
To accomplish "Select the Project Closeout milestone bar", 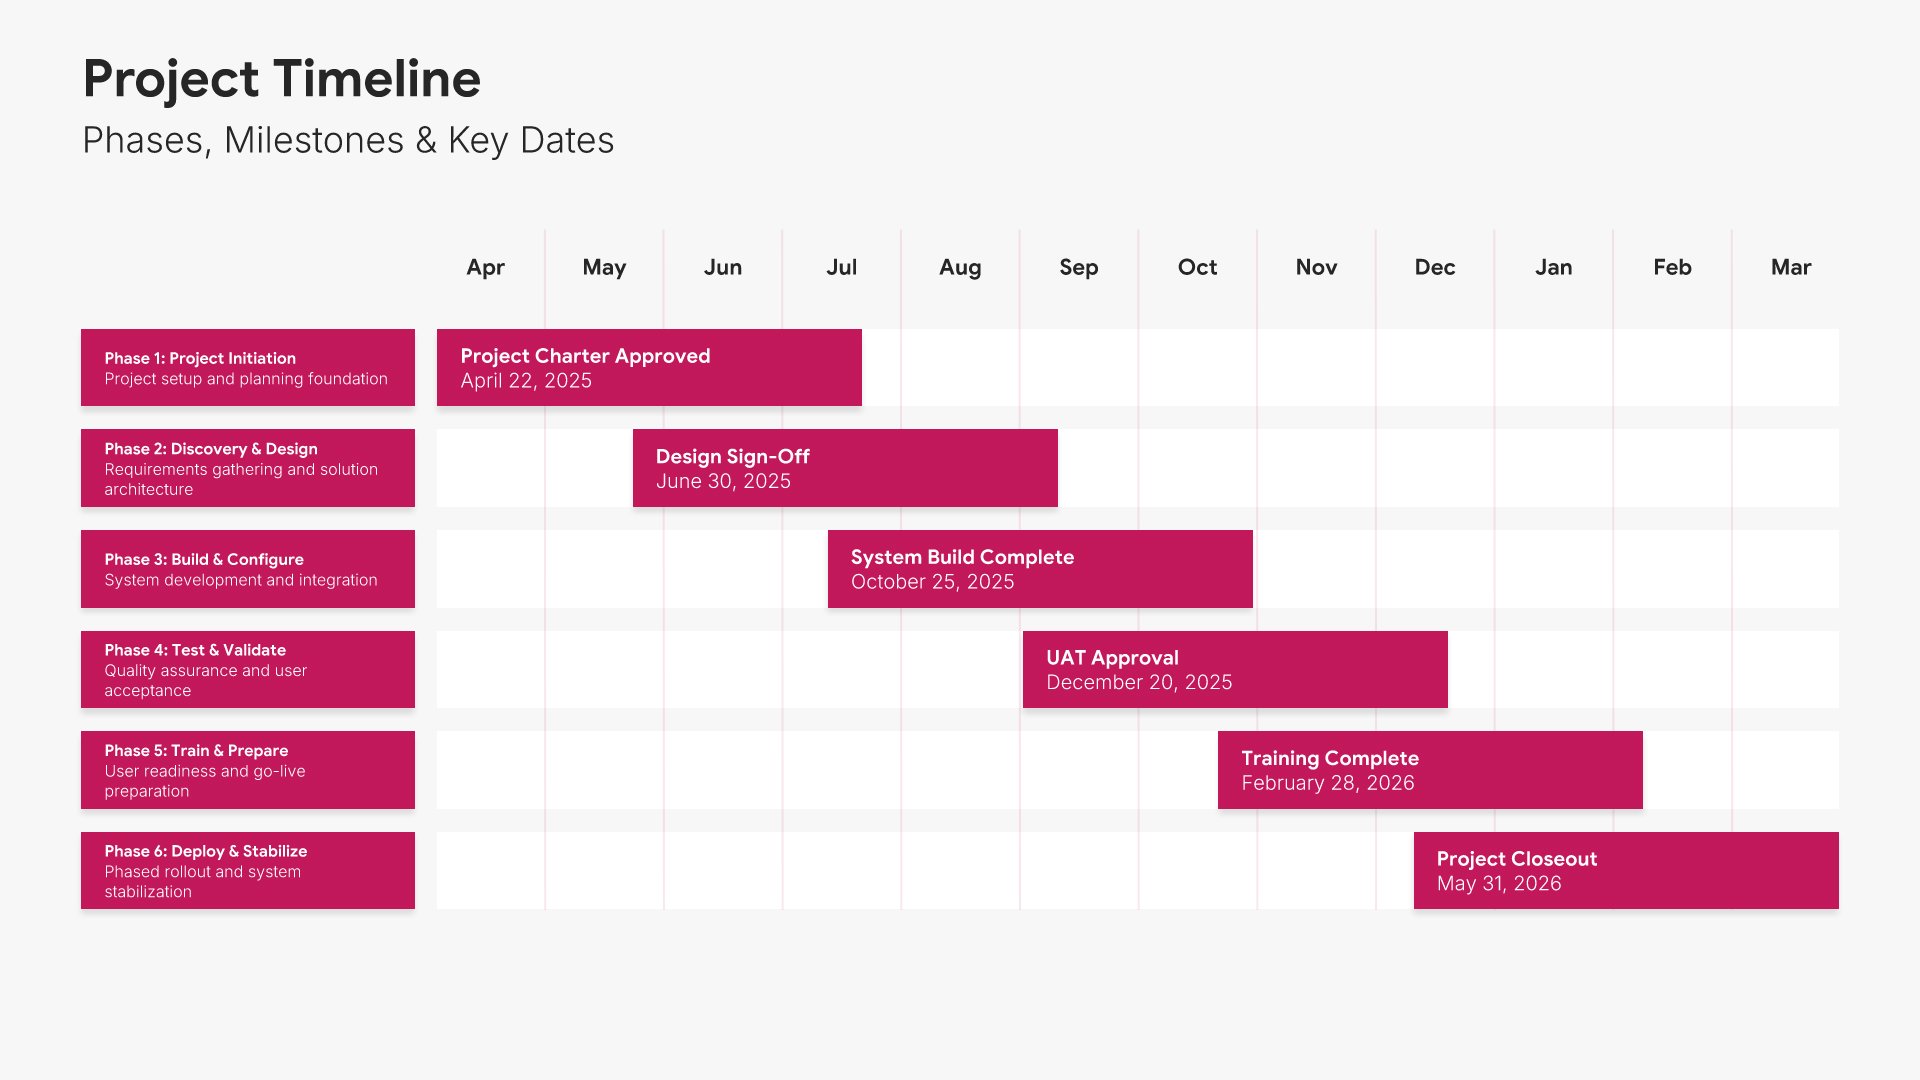I will 1625,870.
